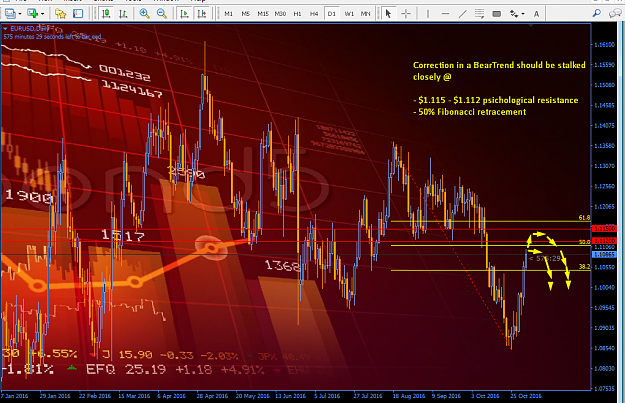Click the 1.07535 price scale value
Screen dimensions: 625x403
click(604, 388)
